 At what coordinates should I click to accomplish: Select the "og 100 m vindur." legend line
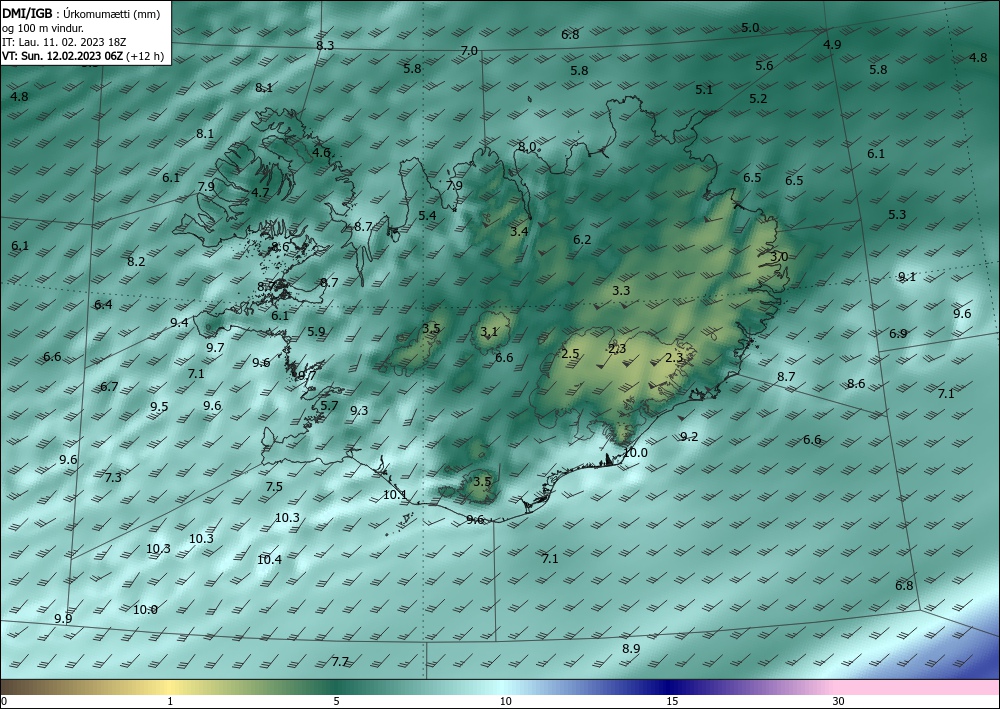click(x=43, y=28)
